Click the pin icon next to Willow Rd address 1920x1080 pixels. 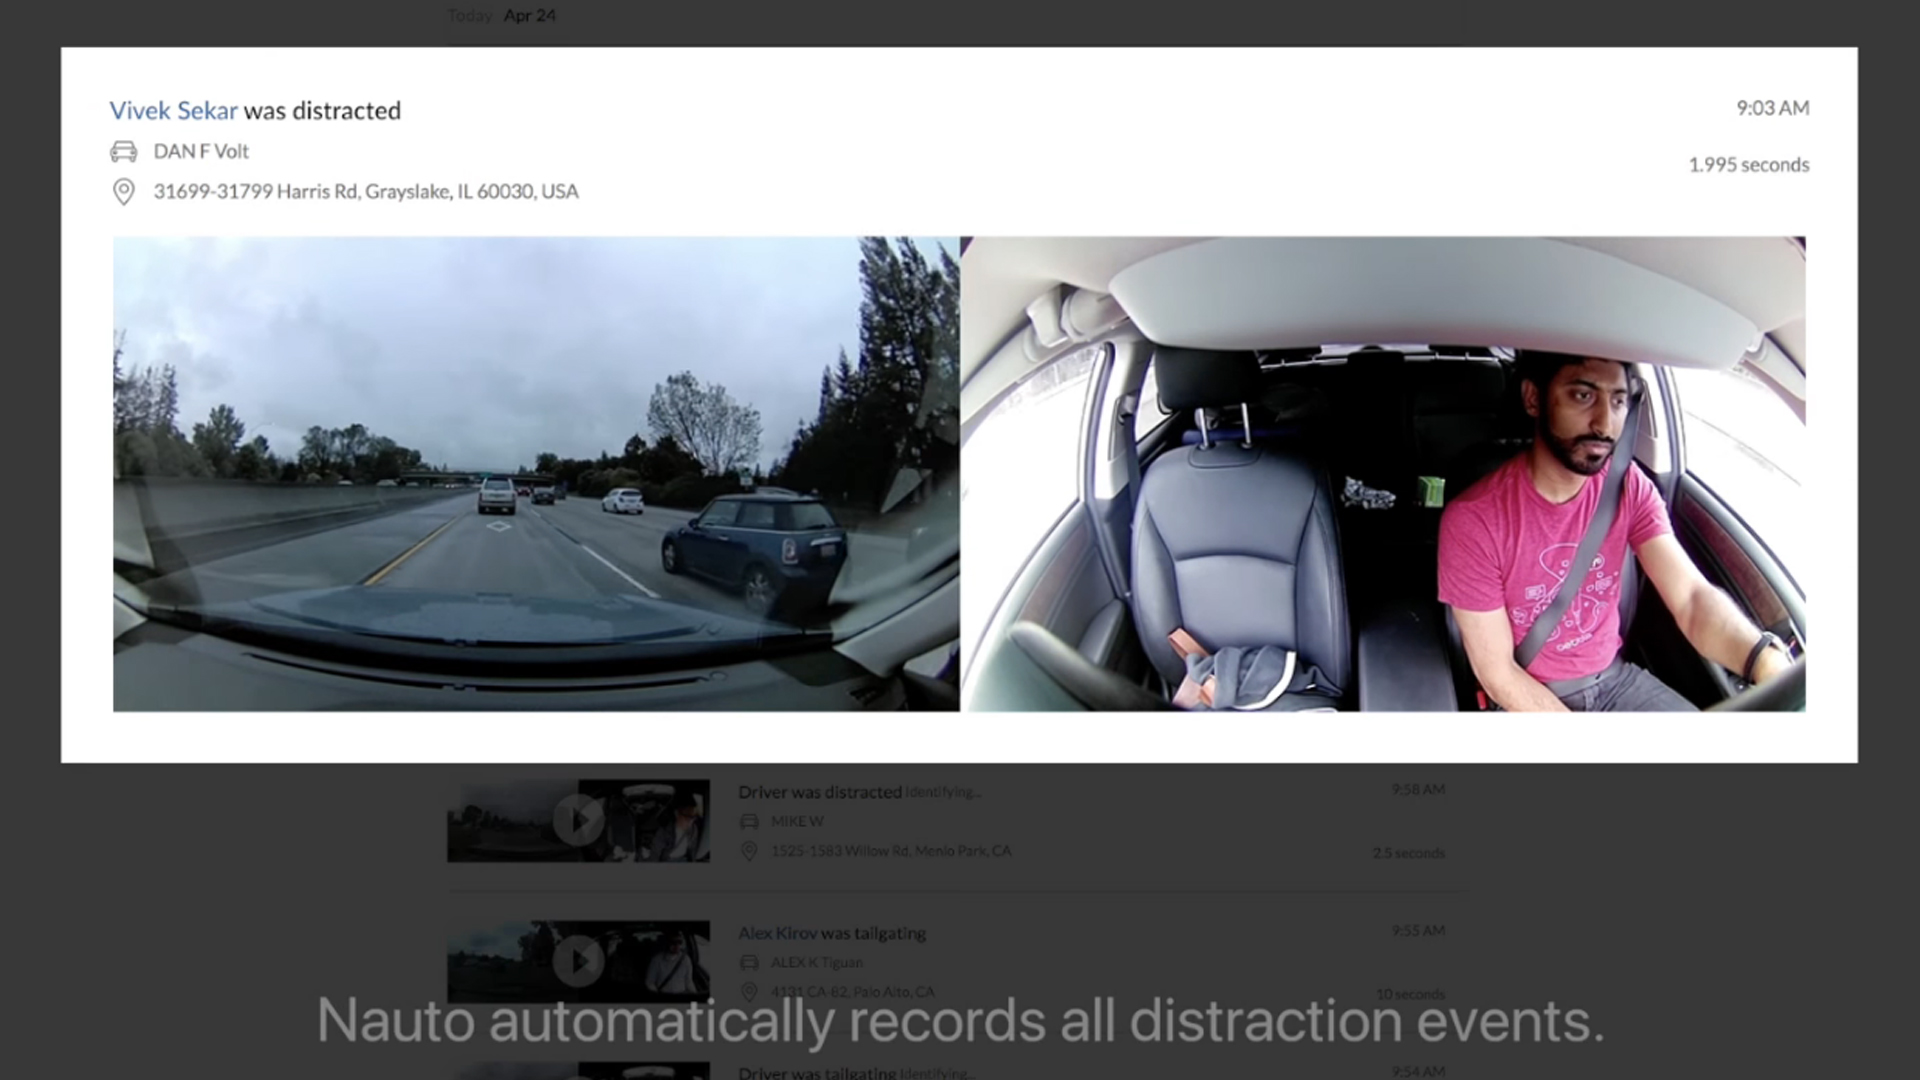[x=749, y=851]
